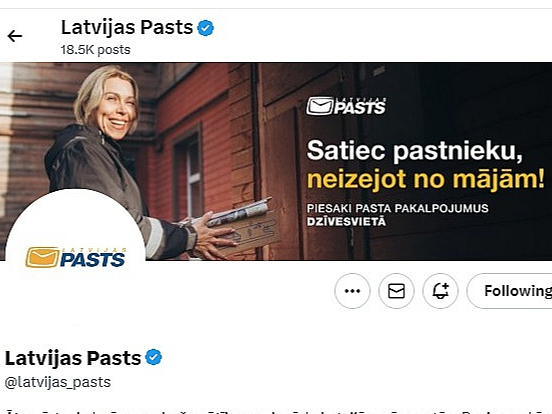The height and width of the screenshot is (414, 552).
Task: Click the 'Satiec pastnieku,' banner headline
Action: (415, 151)
